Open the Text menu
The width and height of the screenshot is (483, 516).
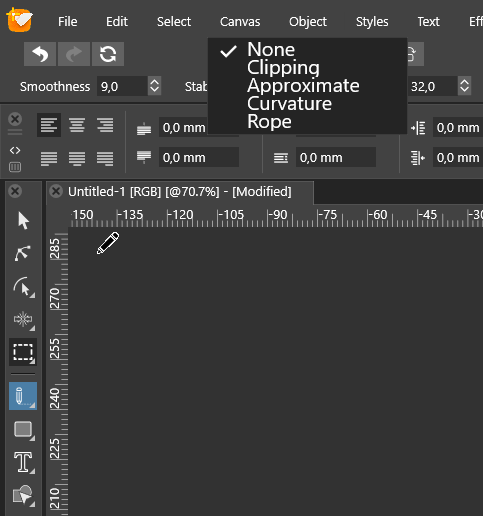[x=428, y=22]
